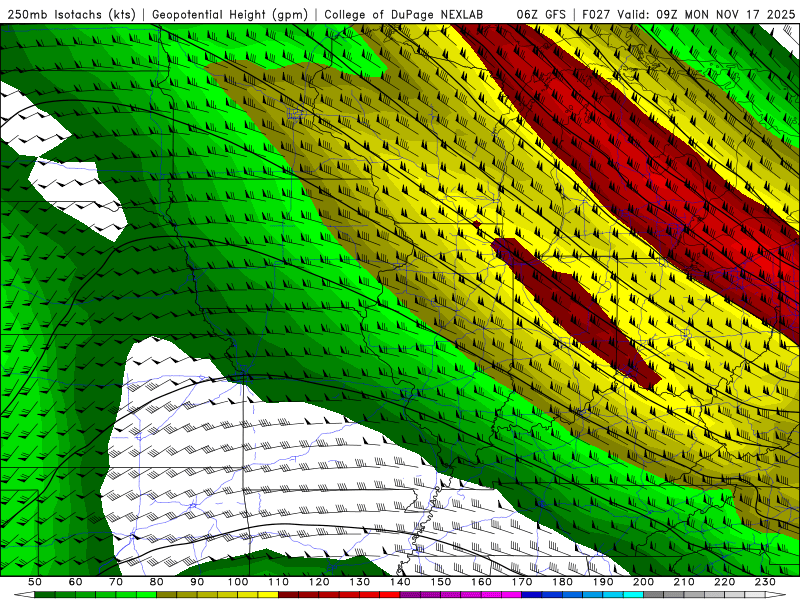Click the 120 label on the color scale
The height and width of the screenshot is (600, 800).
(319, 582)
